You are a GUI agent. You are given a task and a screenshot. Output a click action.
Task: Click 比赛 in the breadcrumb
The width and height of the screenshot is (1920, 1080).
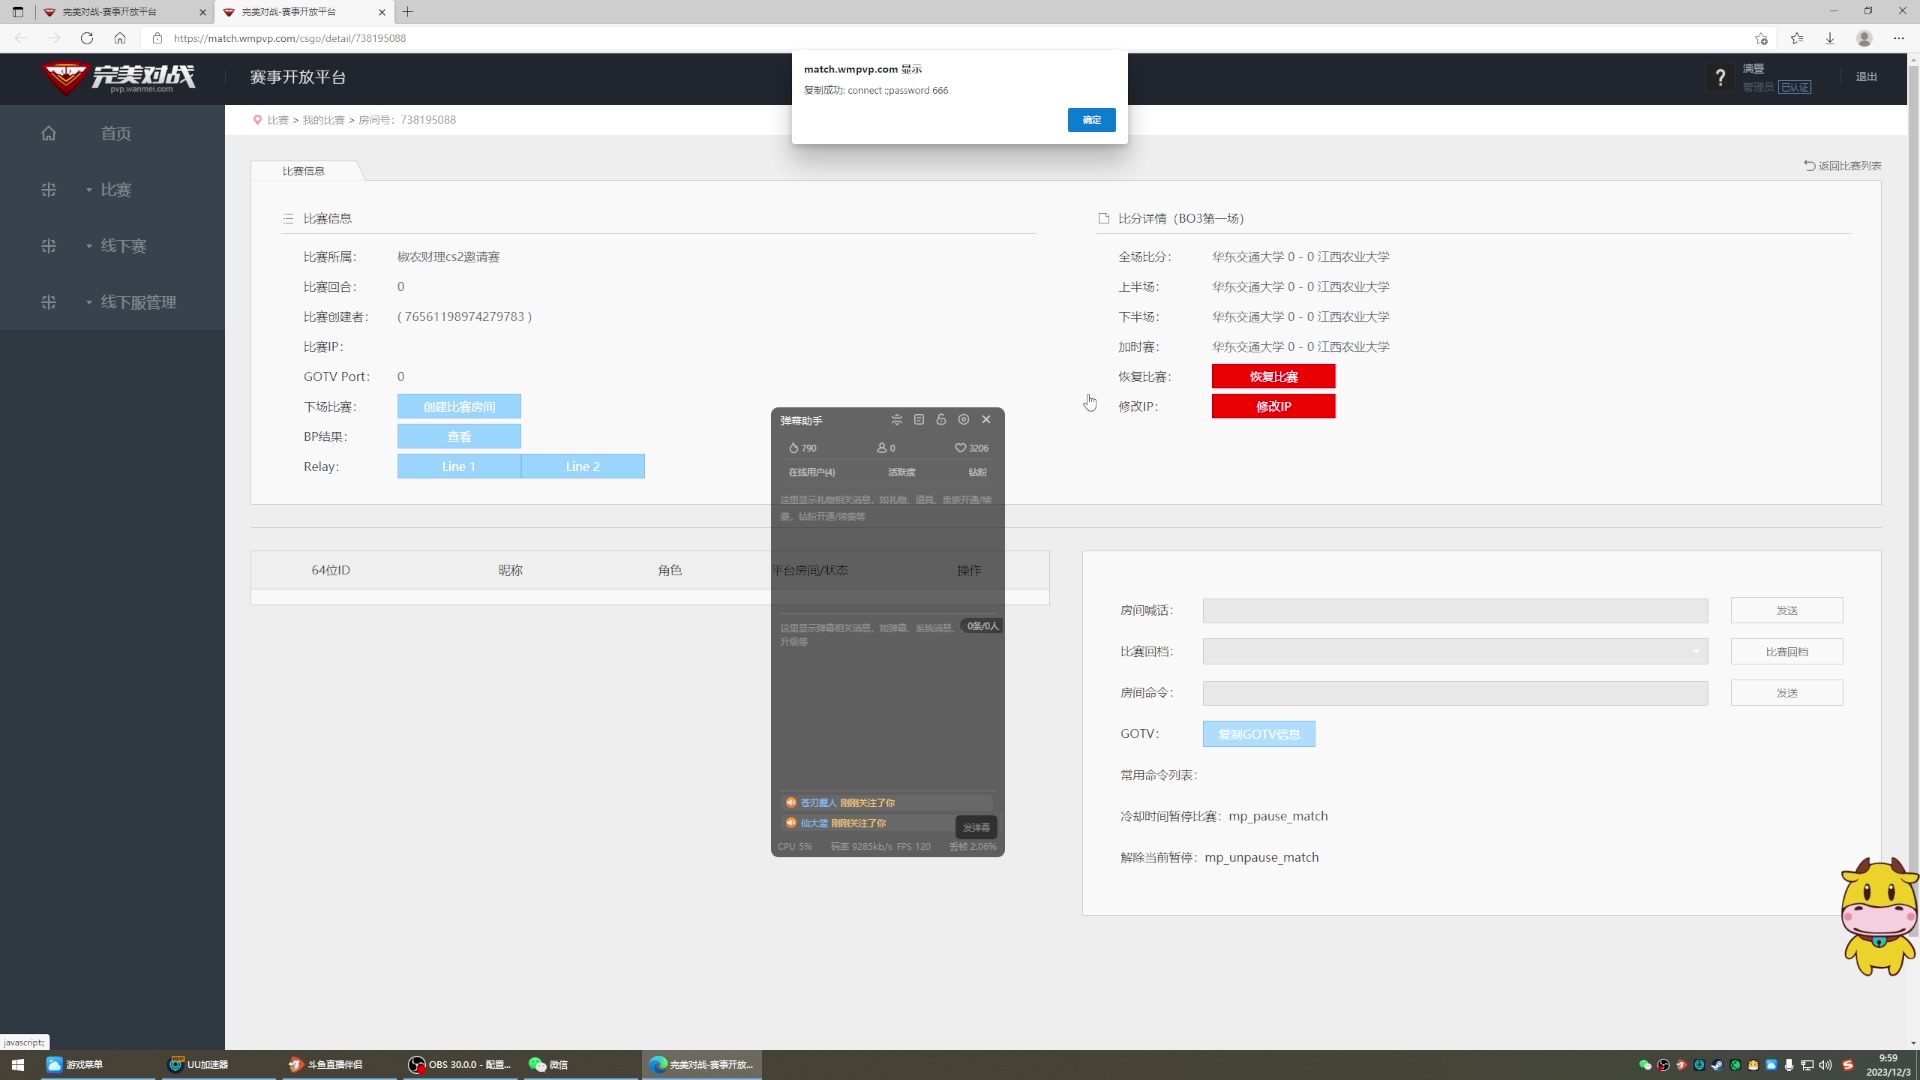(278, 120)
